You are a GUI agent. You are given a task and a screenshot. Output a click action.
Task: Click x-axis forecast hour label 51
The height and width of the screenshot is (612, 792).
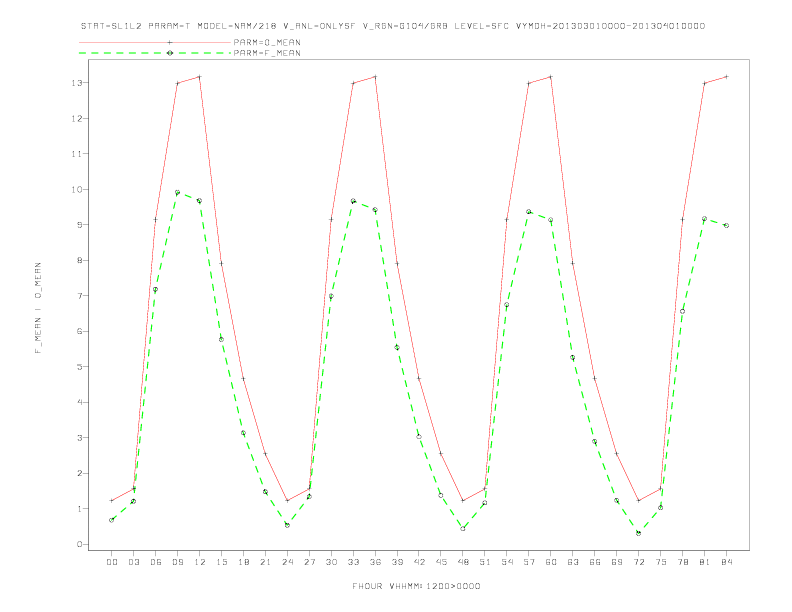(x=485, y=562)
